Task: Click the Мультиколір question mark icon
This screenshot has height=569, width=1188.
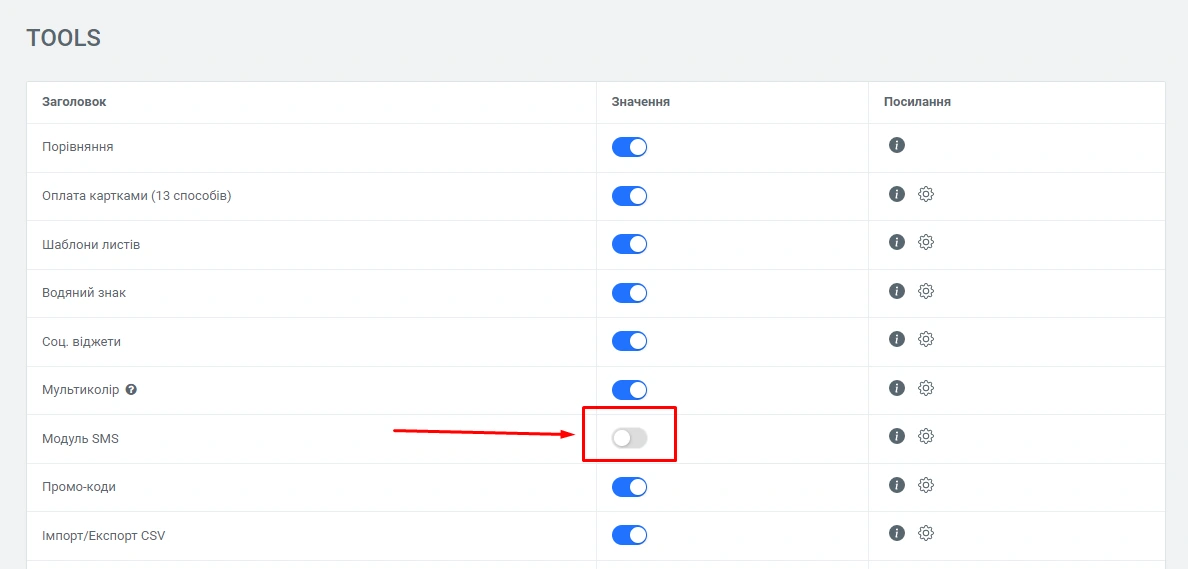Action: tap(131, 390)
